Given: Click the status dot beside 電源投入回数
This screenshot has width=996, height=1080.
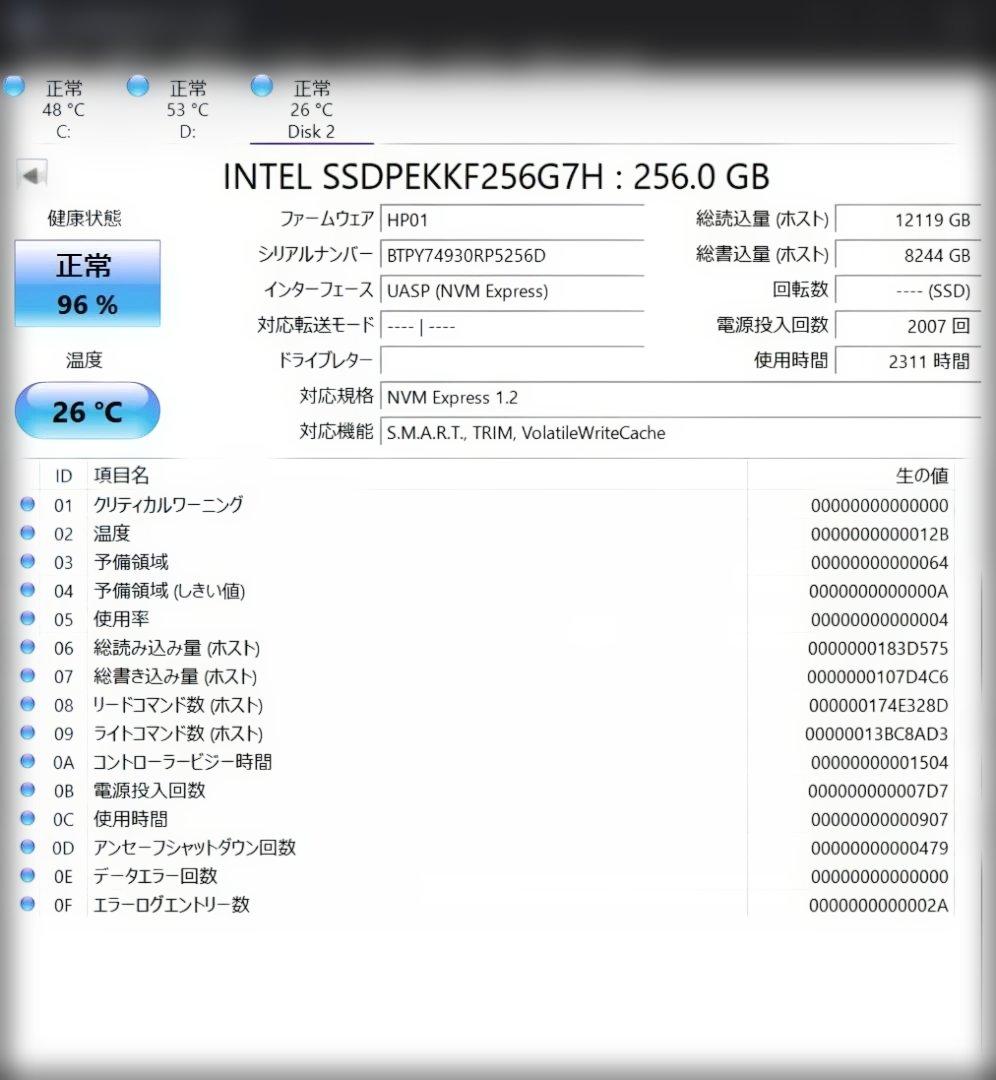Looking at the screenshot, I should (x=27, y=790).
